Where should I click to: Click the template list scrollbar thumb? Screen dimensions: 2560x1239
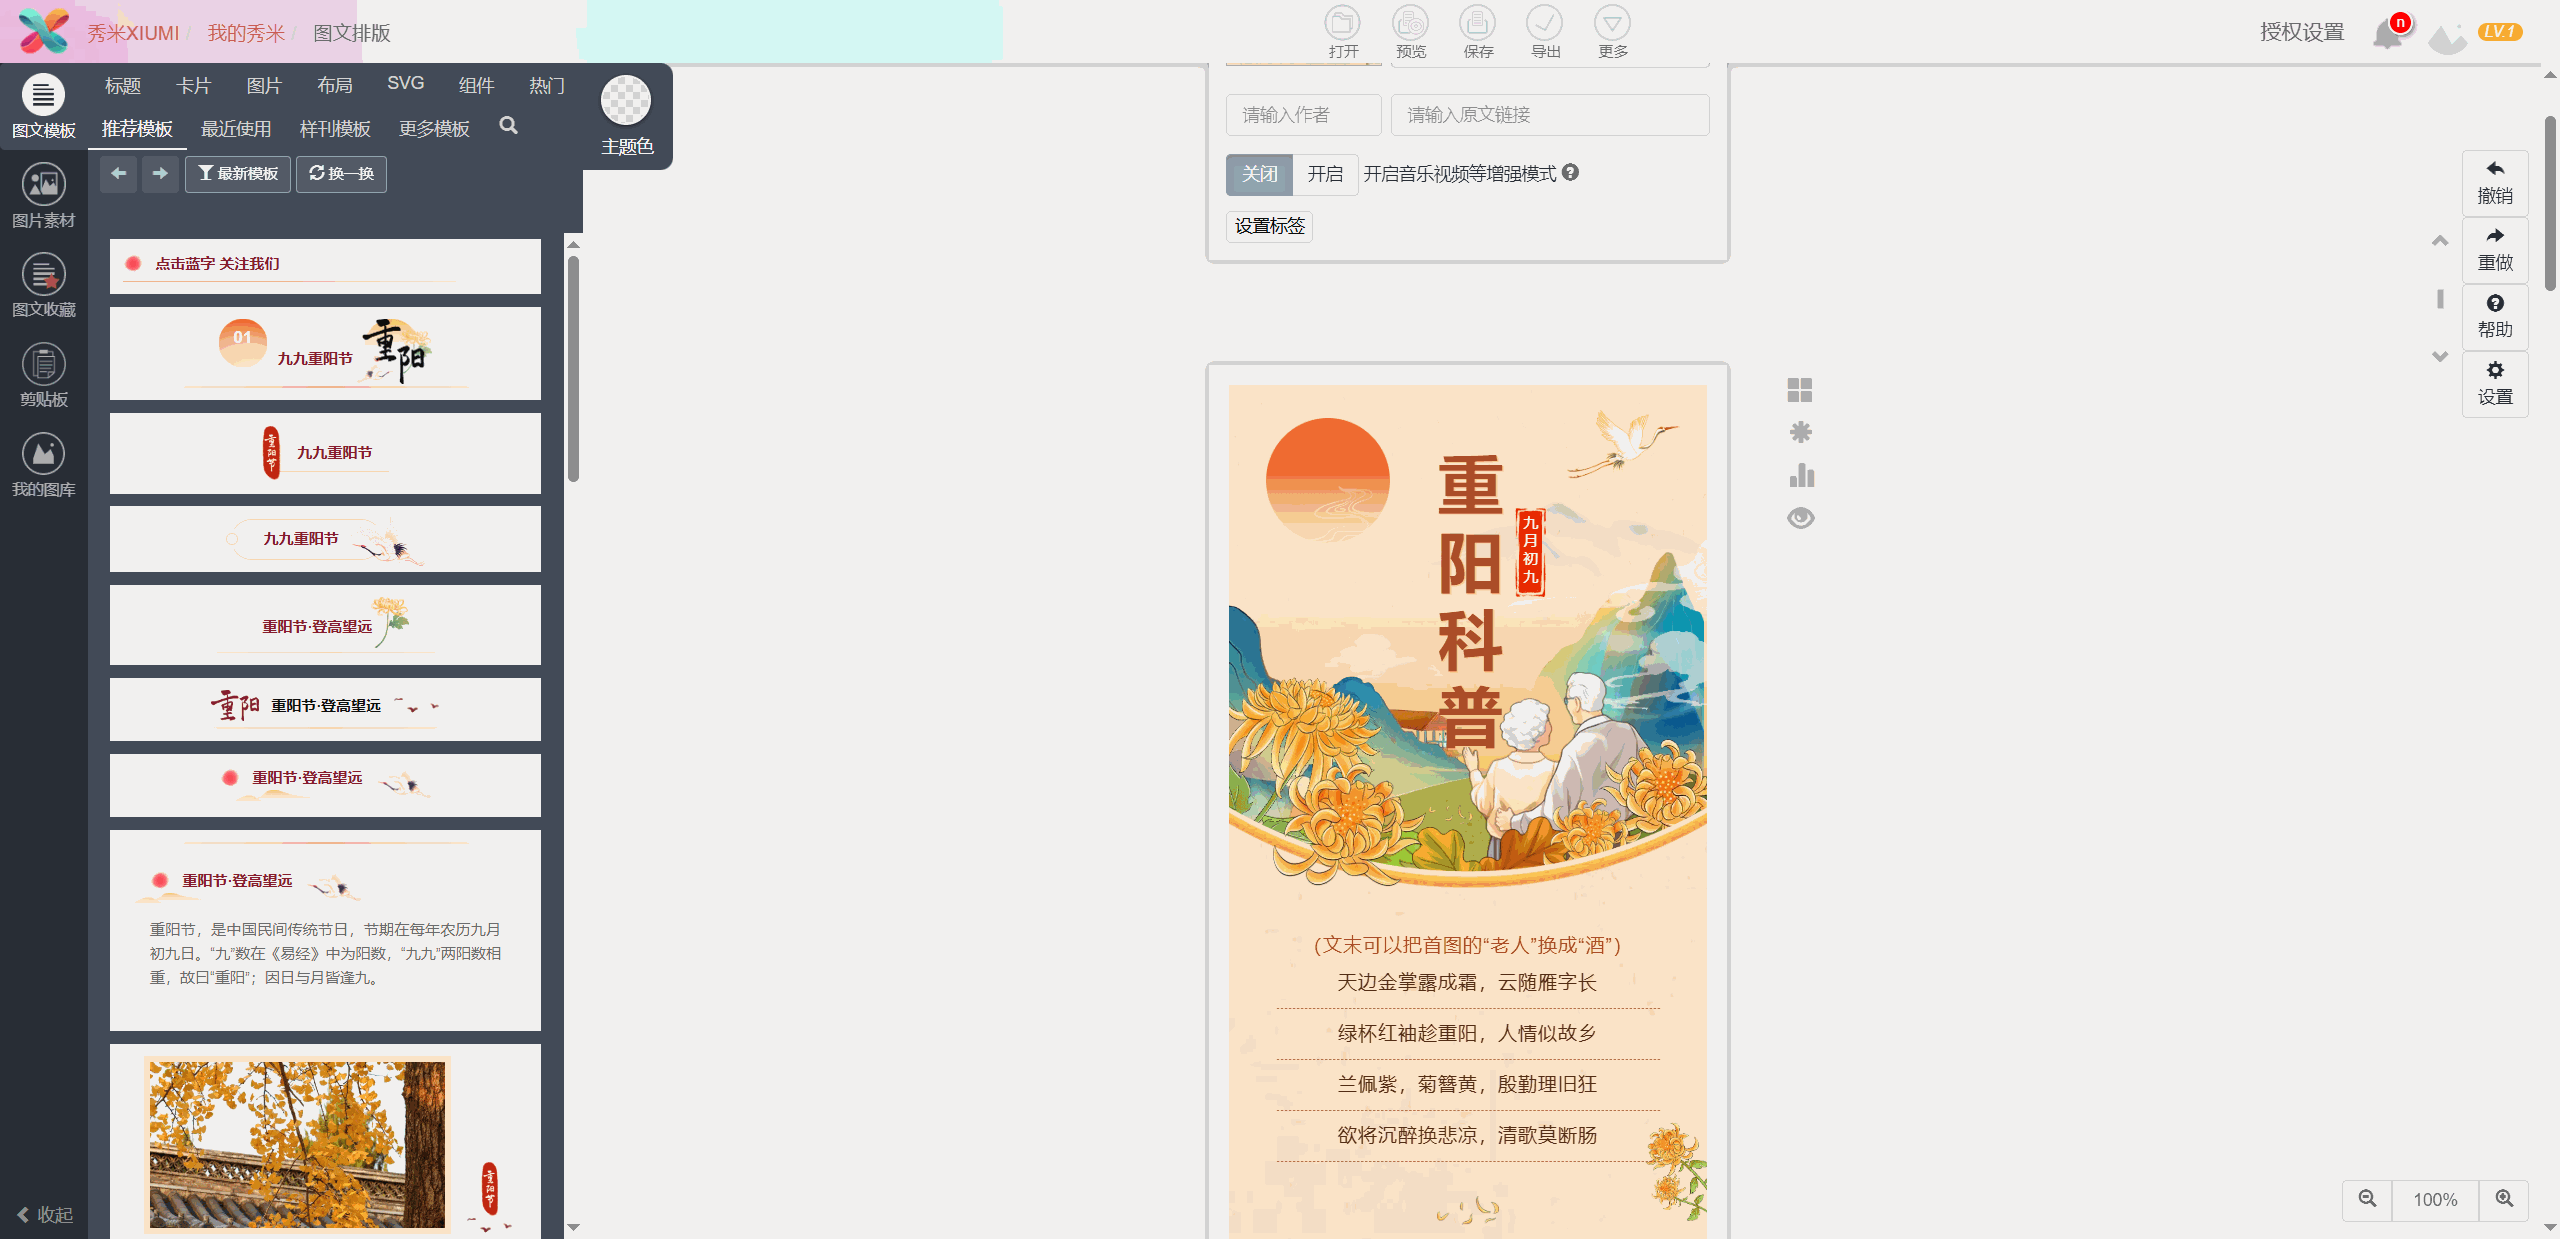573,369
